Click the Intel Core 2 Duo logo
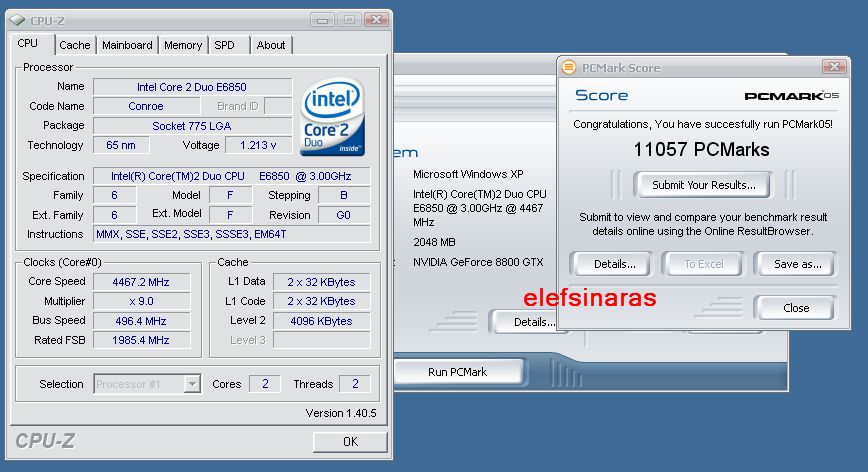This screenshot has height=472, width=868. coord(332,116)
